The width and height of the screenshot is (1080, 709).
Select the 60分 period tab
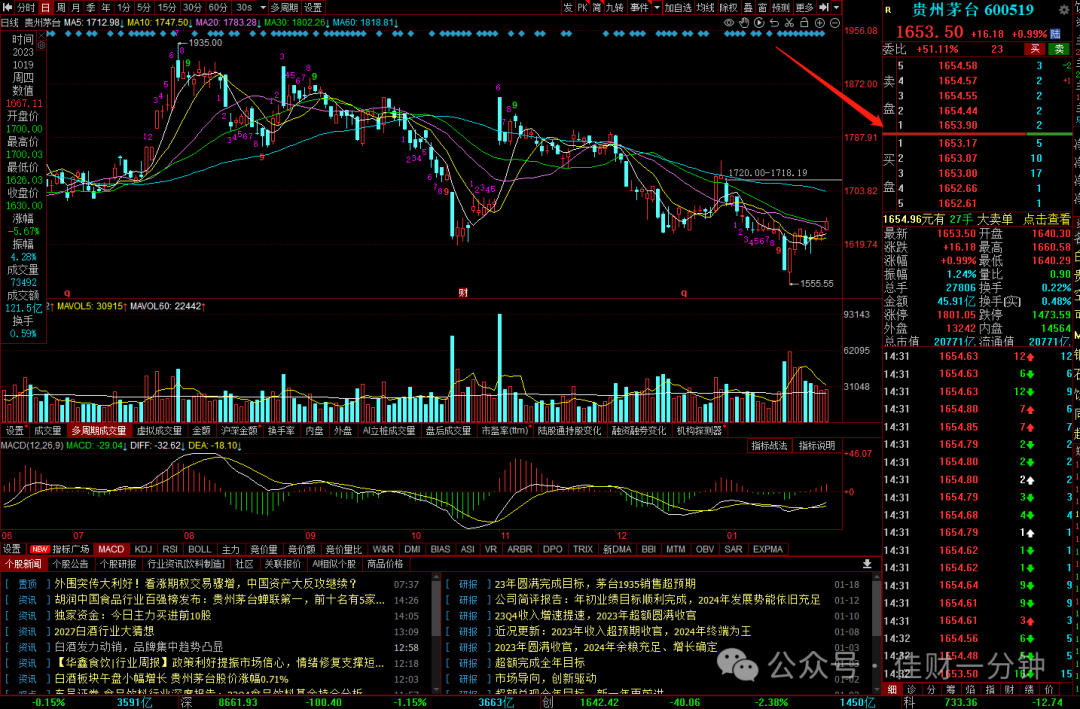[x=218, y=7]
